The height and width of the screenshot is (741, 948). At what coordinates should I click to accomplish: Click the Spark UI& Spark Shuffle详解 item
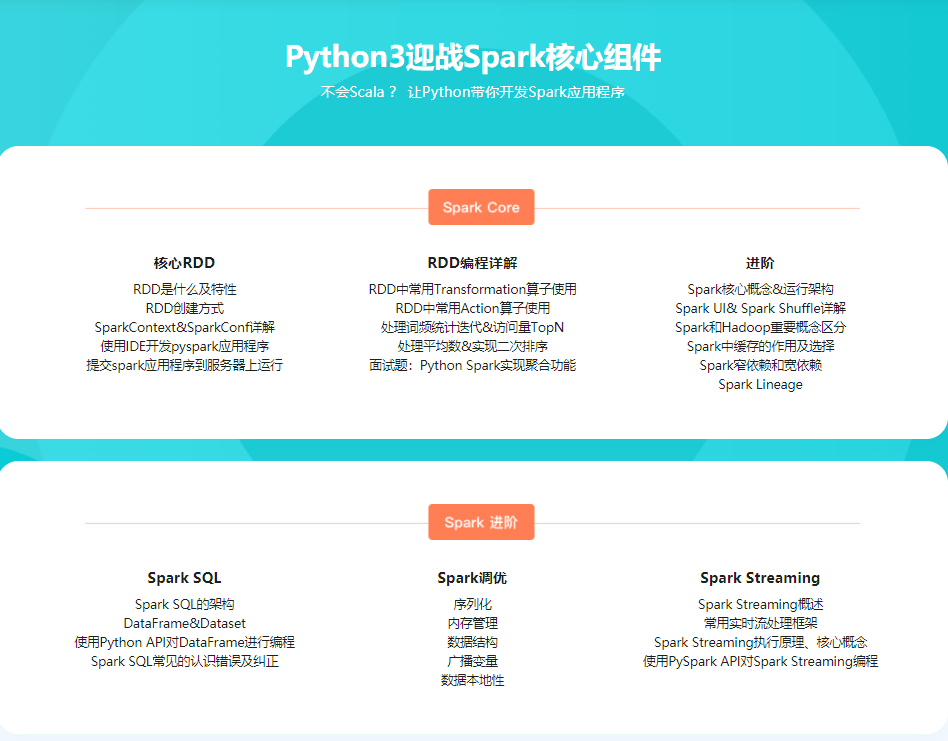pos(760,308)
